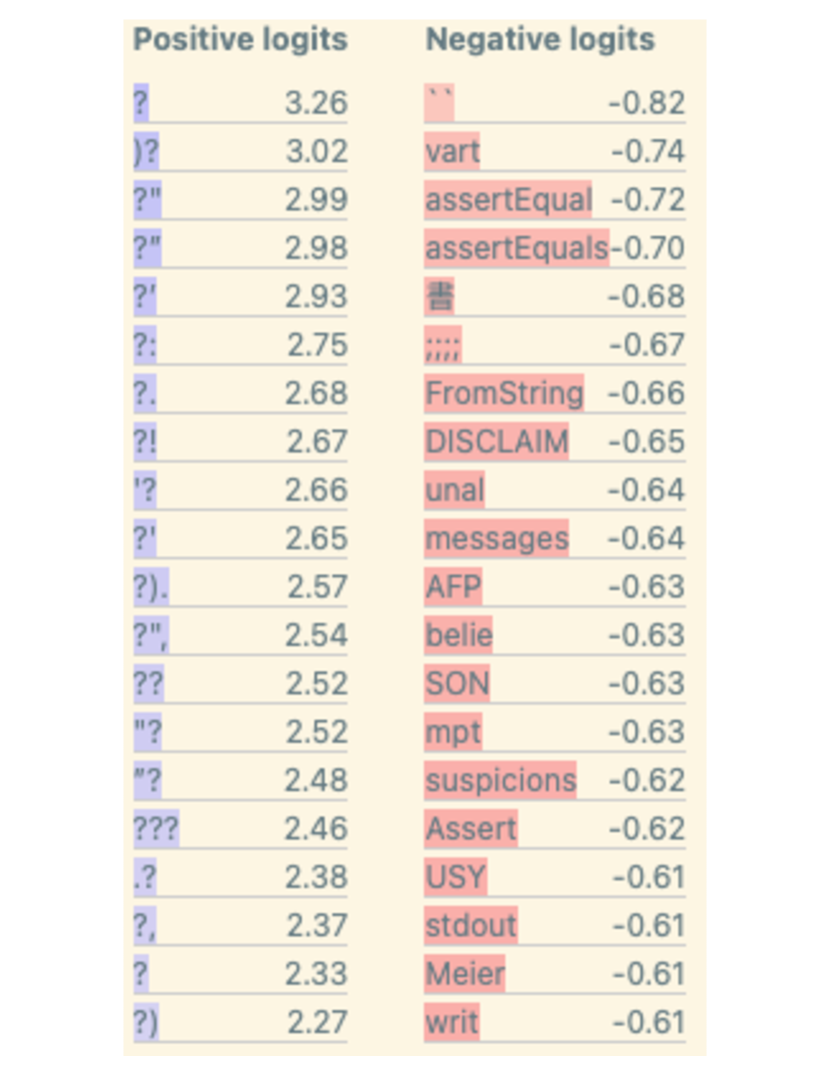Click the "Assert" token with value -0.62
Image resolution: width=830 pixels, height=1075 pixels.
471,829
